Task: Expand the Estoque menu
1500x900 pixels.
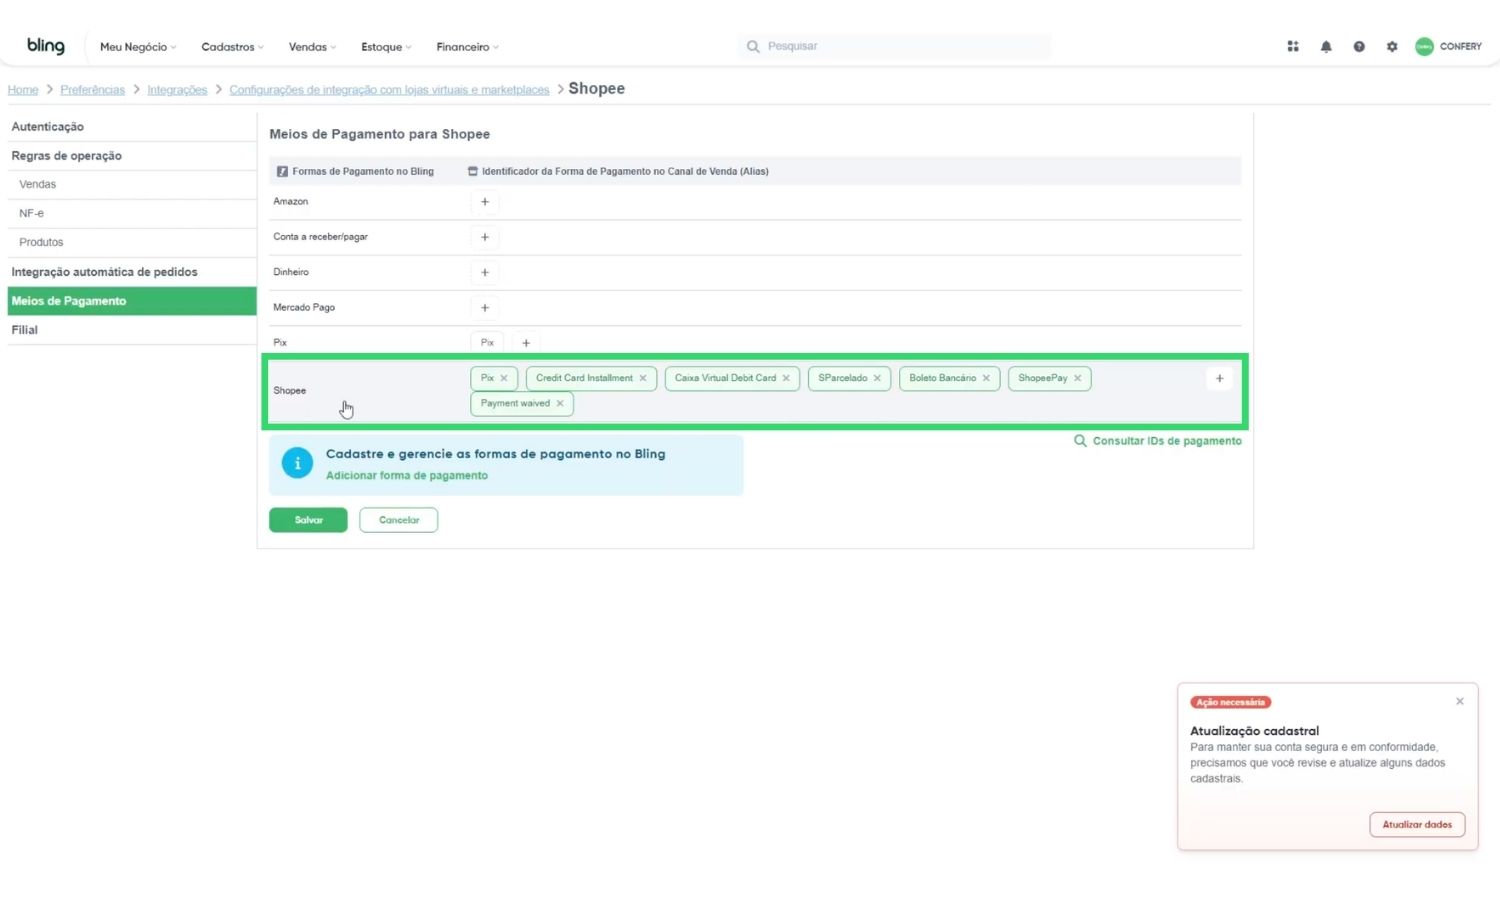Action: pos(386,47)
